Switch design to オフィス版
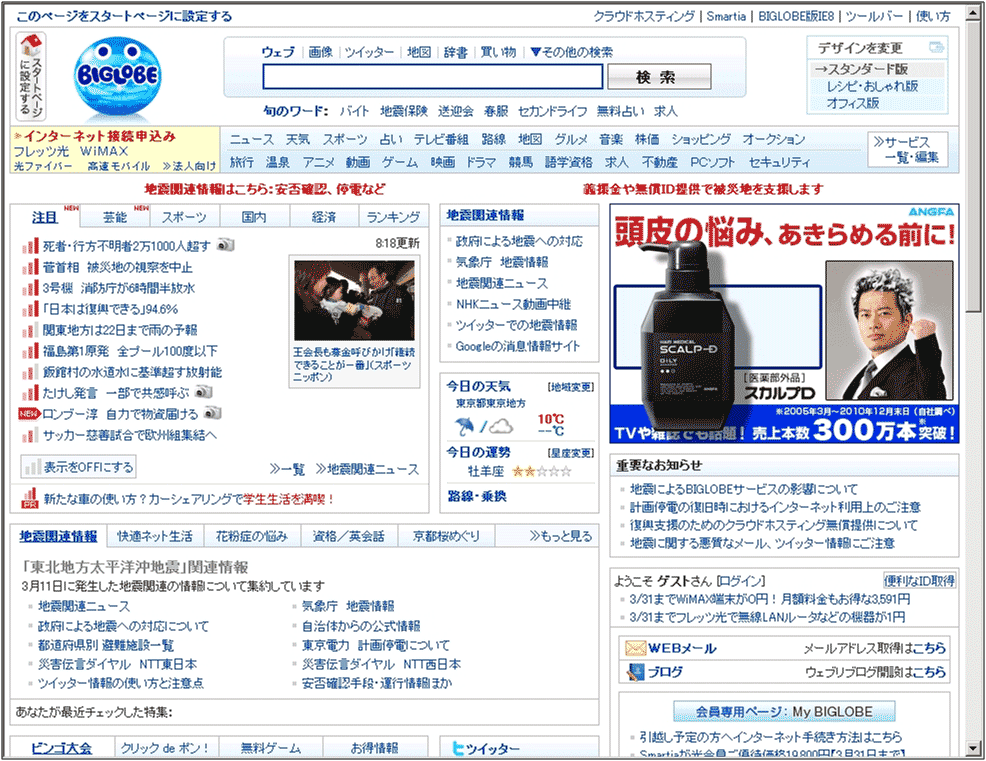986x761 pixels. (852, 103)
